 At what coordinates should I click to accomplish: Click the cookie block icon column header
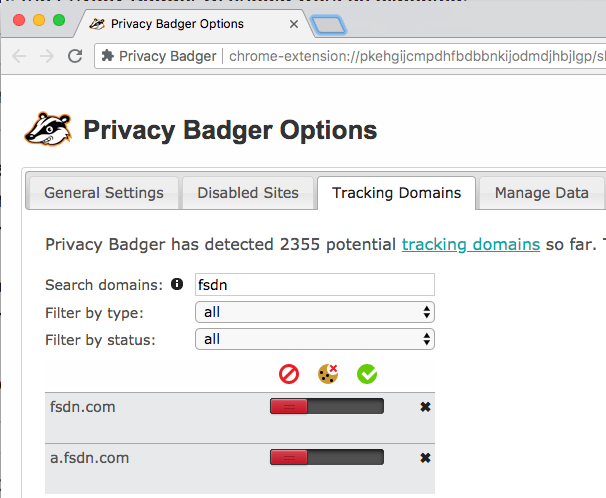pyautogui.click(x=327, y=374)
